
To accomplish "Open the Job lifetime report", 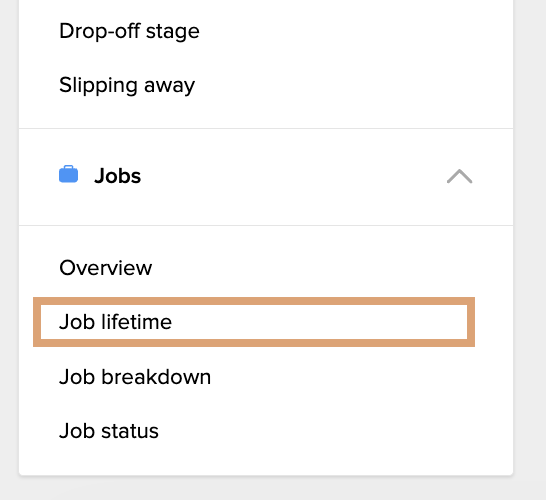I will tap(254, 322).
